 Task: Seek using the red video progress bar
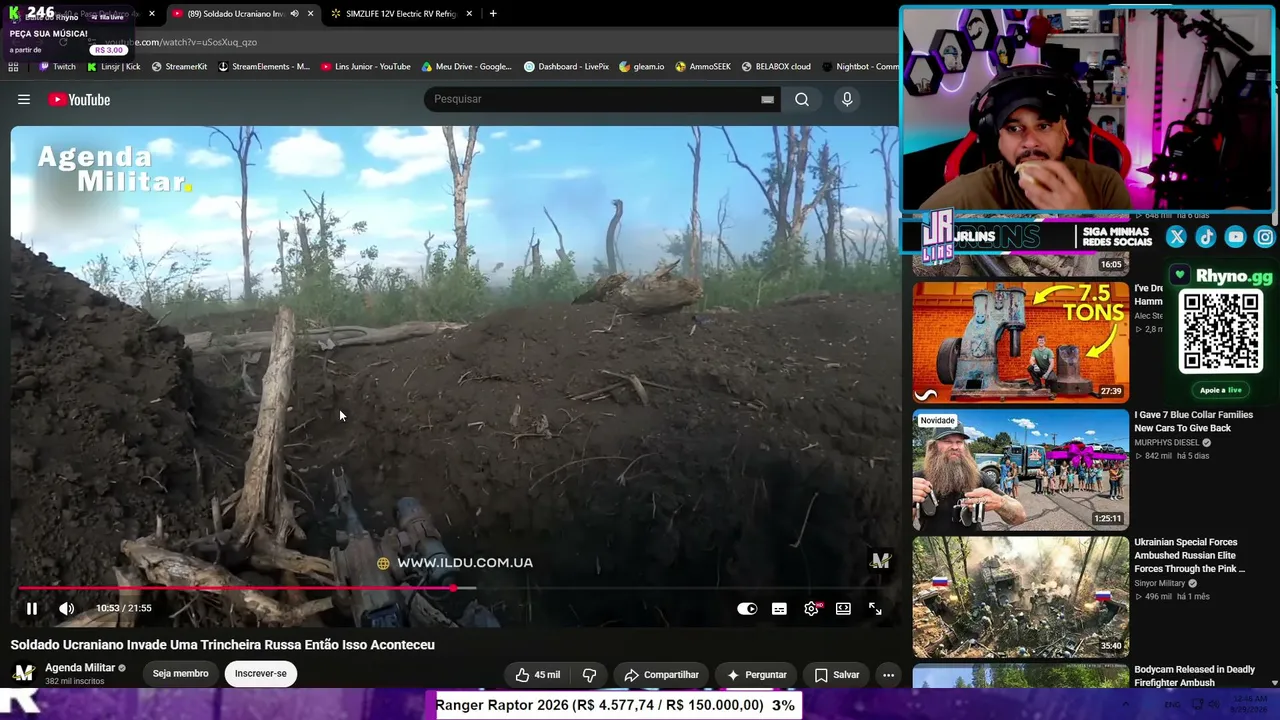click(x=454, y=588)
